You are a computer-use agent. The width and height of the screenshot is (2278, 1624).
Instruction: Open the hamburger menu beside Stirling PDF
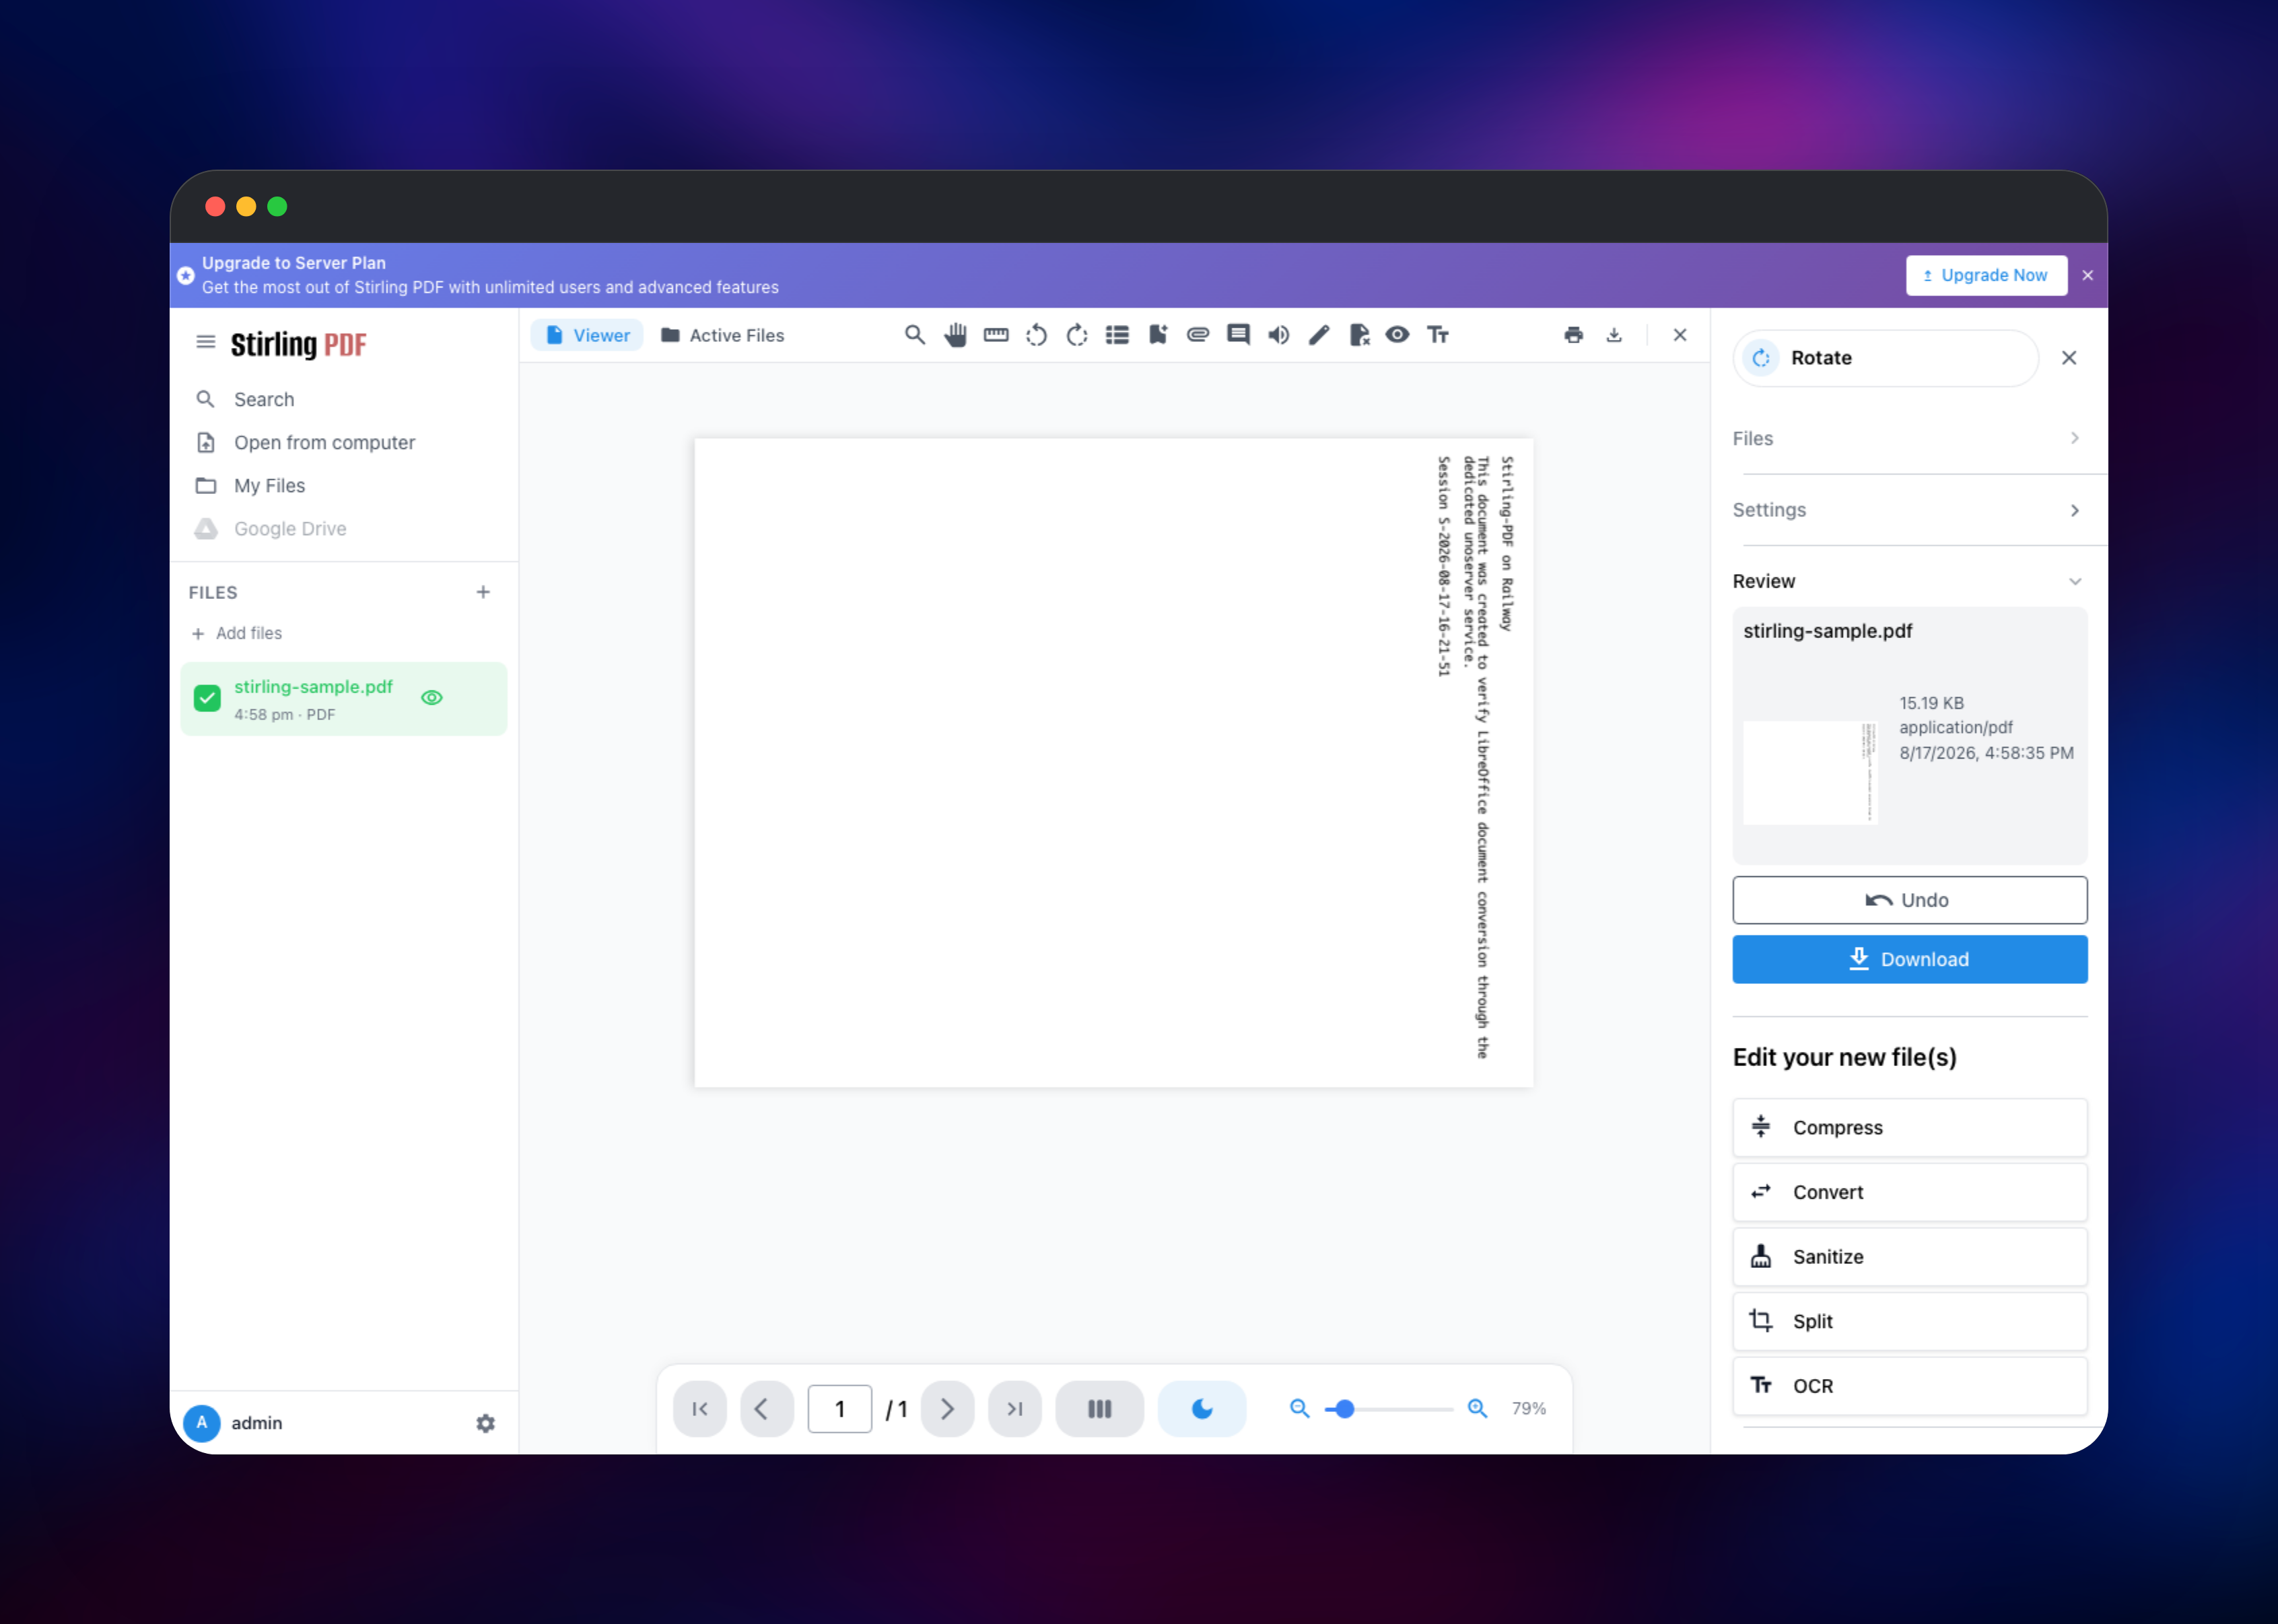pos(206,342)
